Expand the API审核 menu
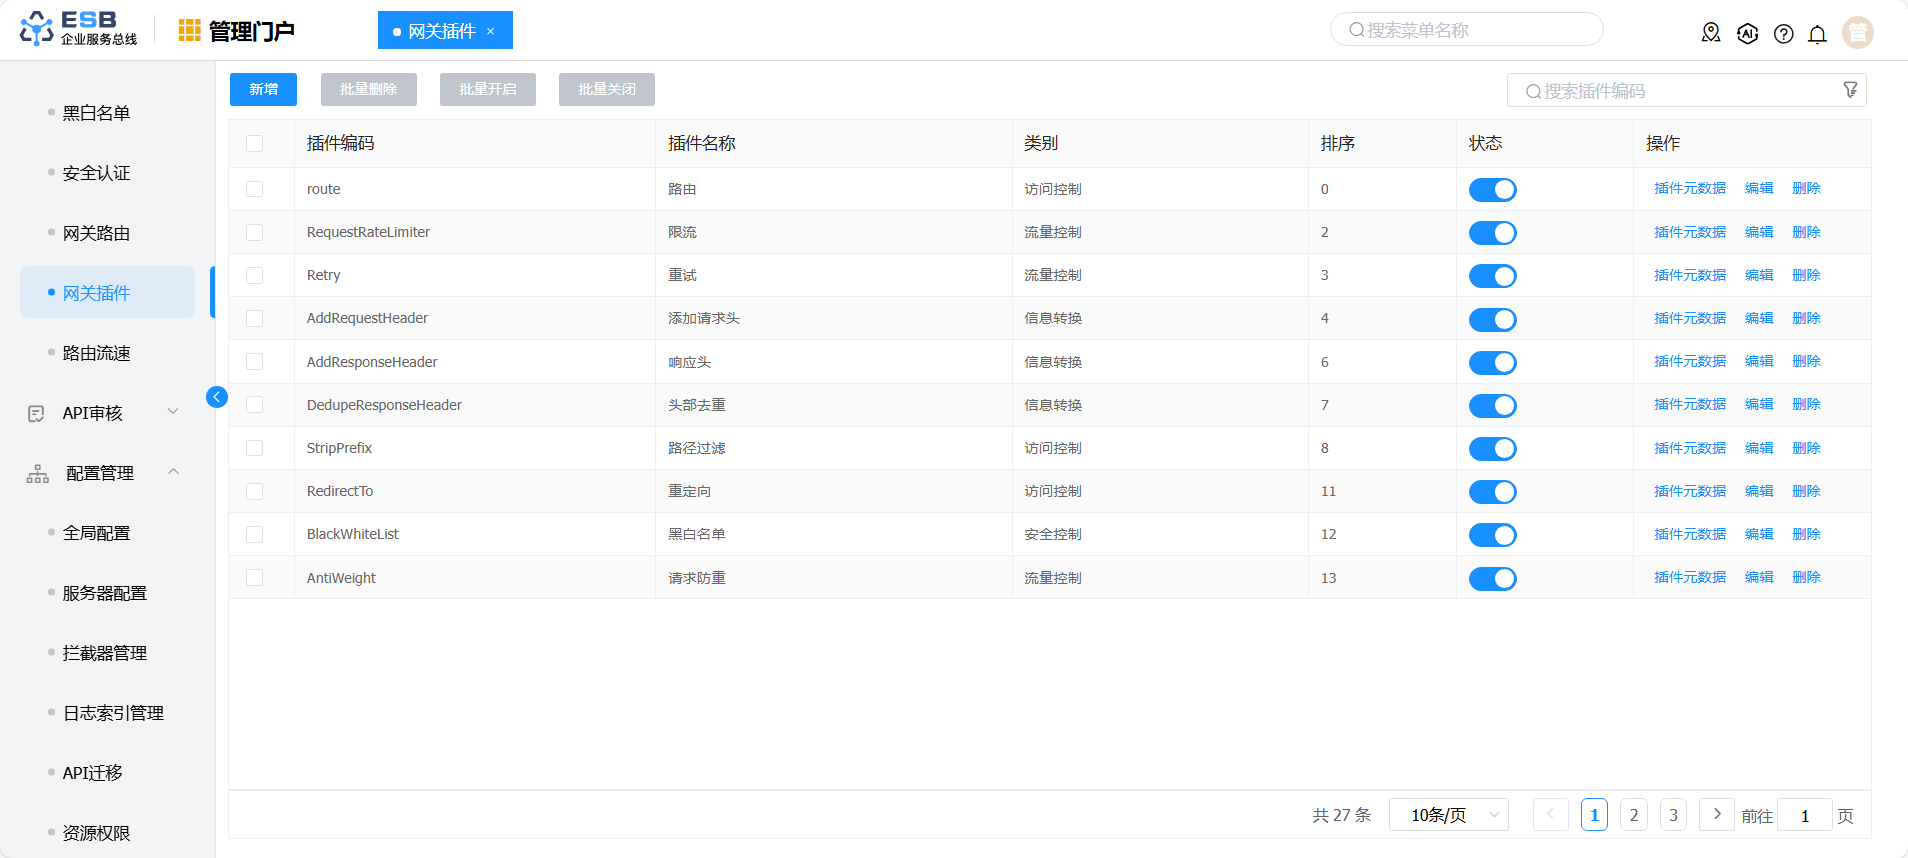1908x858 pixels. coord(100,413)
